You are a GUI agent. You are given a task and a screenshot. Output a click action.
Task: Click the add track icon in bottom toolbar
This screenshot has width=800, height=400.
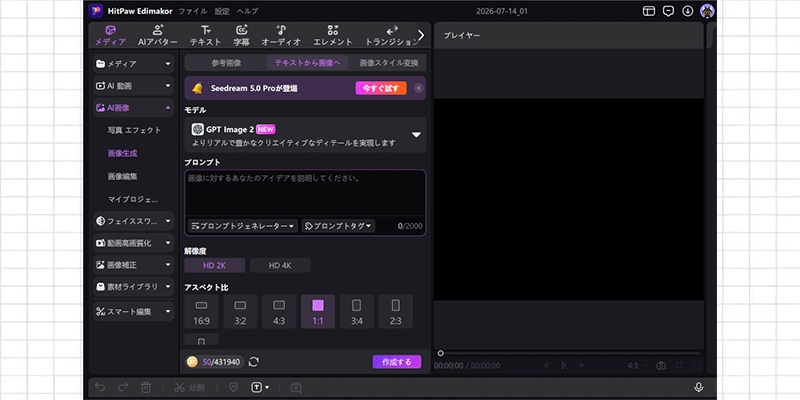(x=296, y=387)
